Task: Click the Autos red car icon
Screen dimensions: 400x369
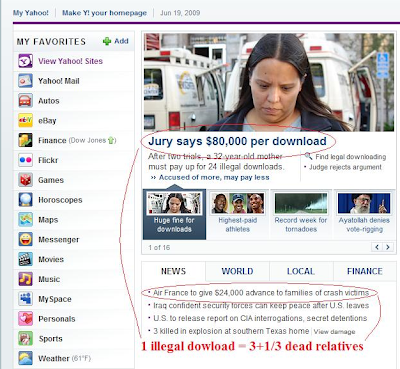Action: [25, 101]
